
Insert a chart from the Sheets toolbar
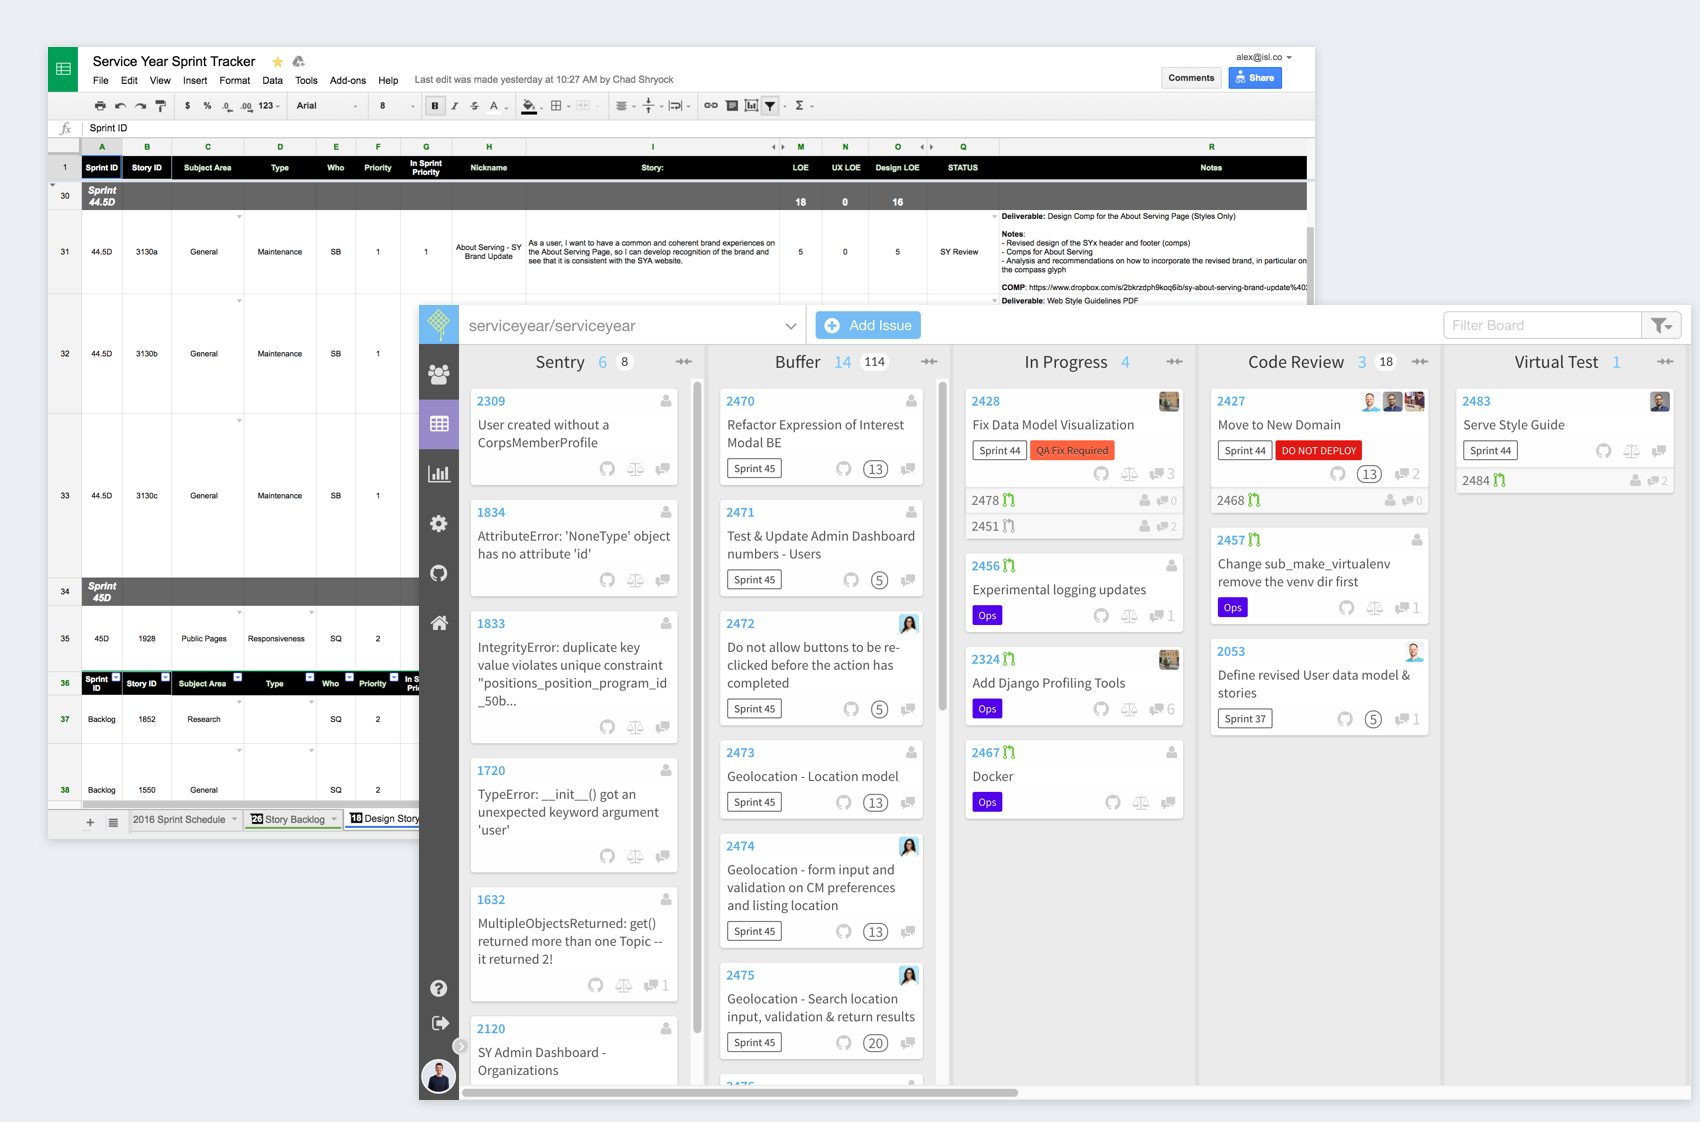[x=751, y=106]
